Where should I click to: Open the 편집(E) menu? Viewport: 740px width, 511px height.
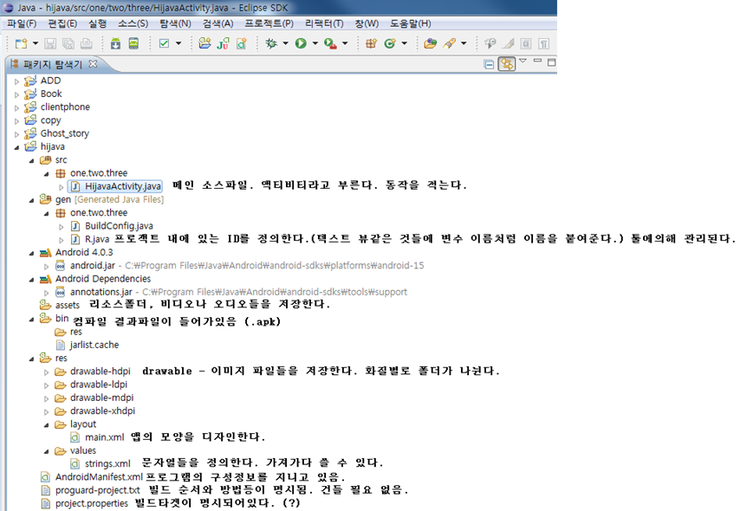pos(63,24)
